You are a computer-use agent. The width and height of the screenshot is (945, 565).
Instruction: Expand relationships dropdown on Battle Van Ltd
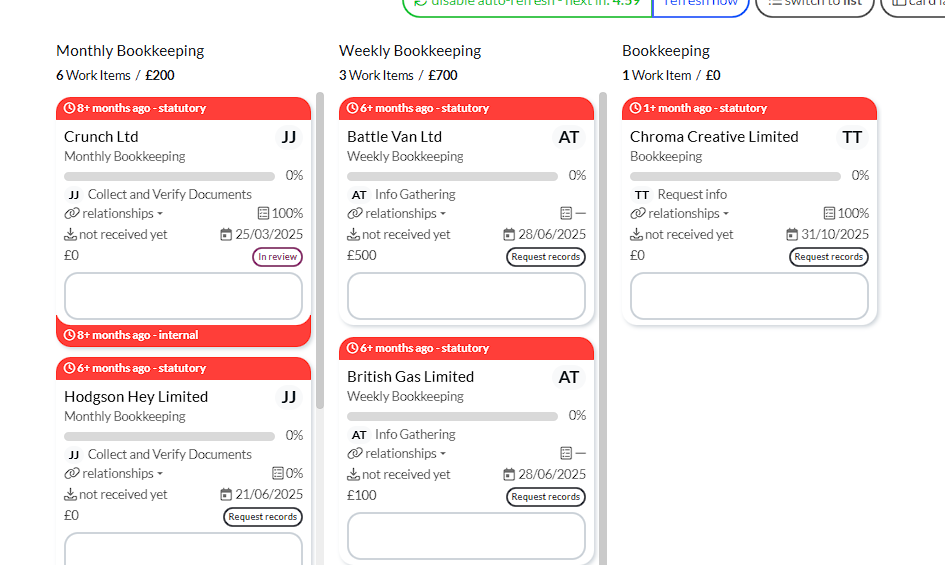click(x=401, y=213)
